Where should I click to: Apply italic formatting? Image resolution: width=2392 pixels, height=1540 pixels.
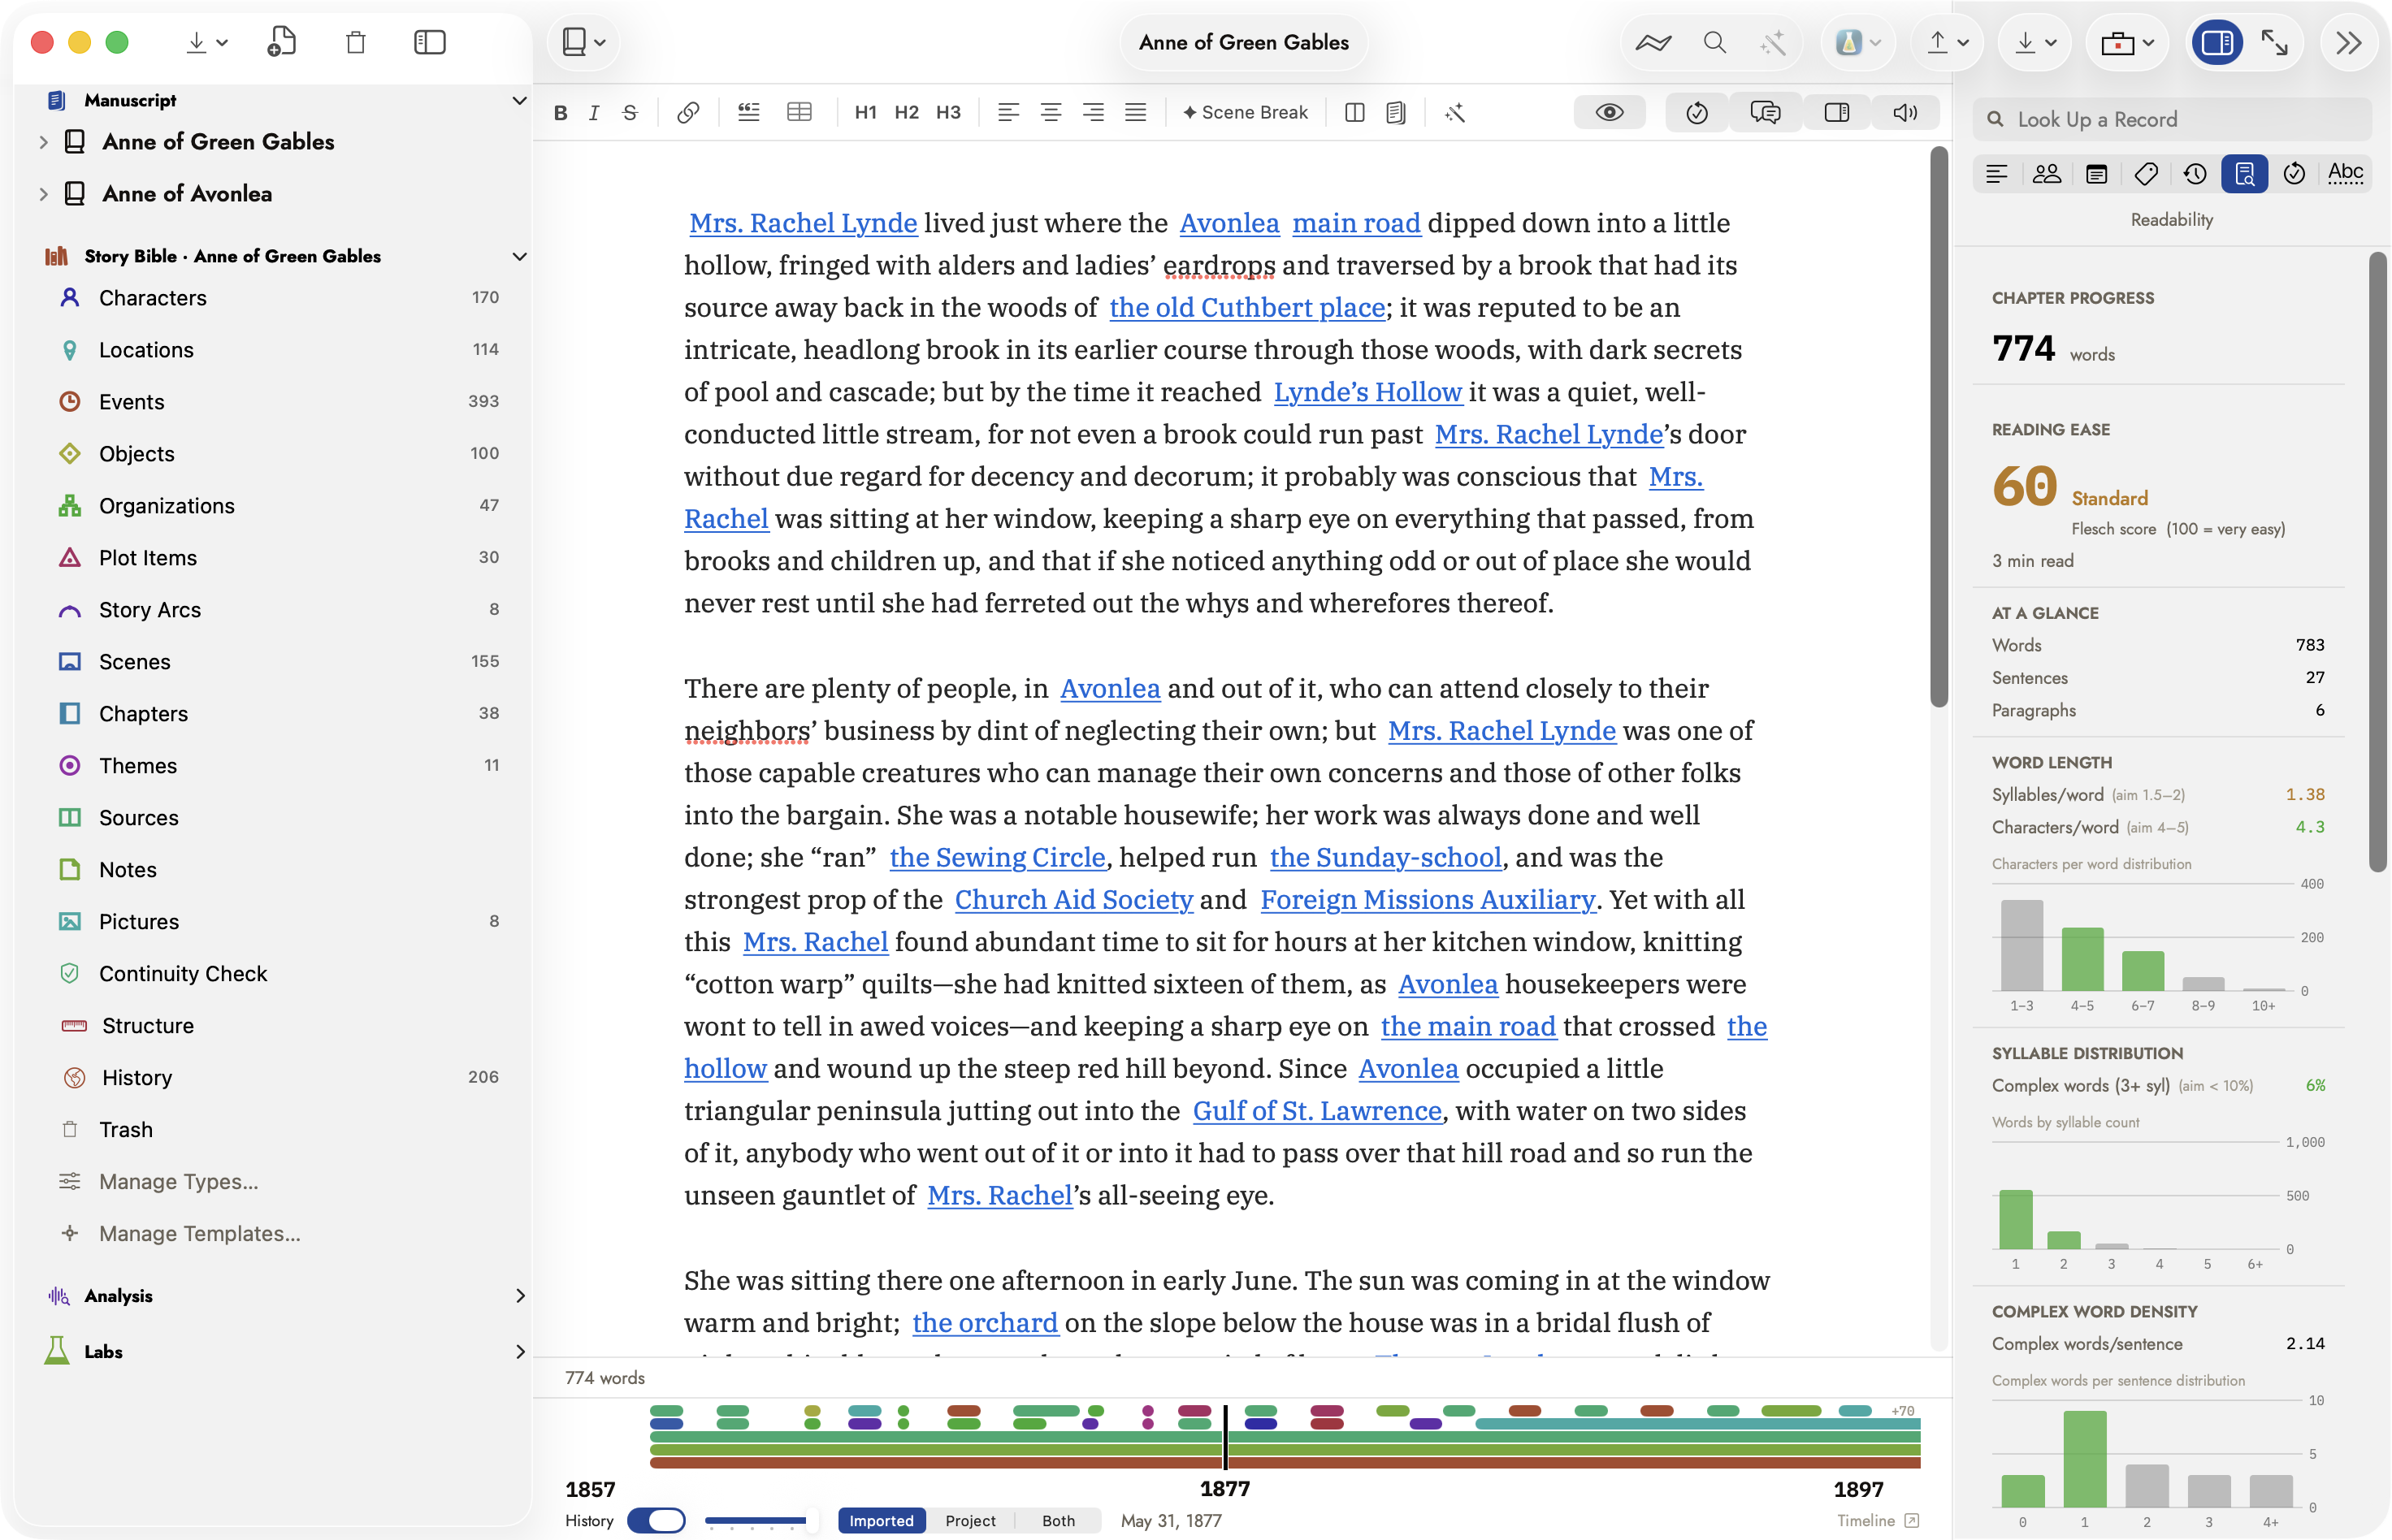point(594,112)
